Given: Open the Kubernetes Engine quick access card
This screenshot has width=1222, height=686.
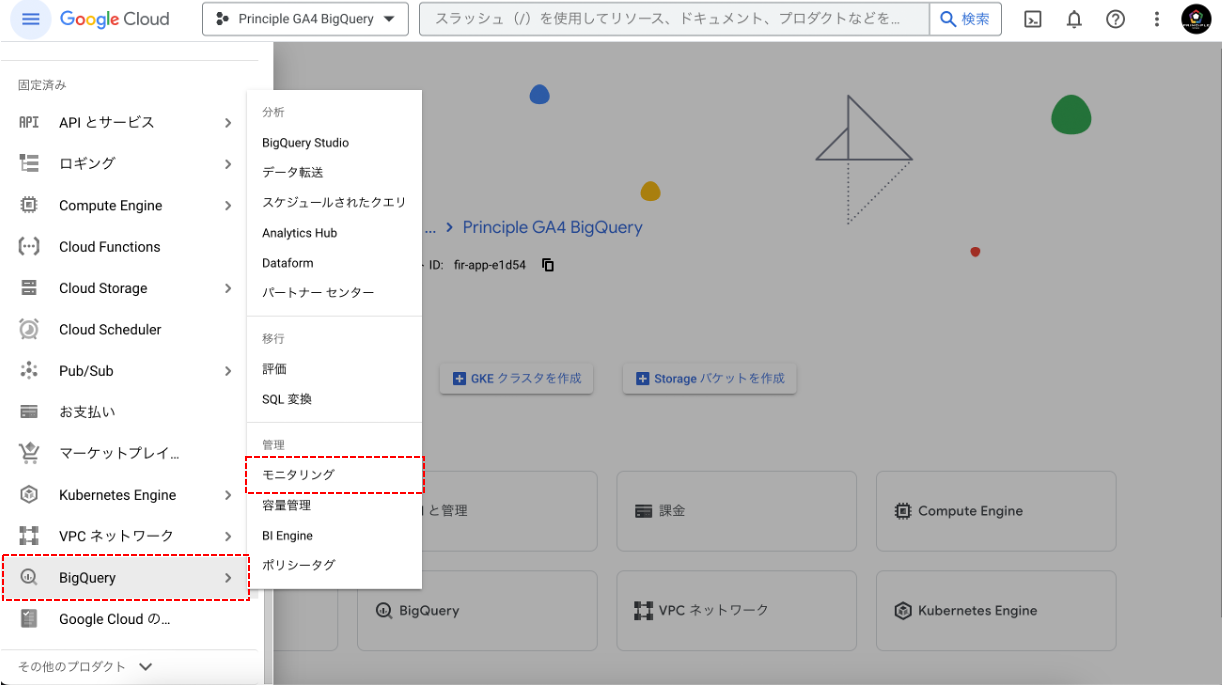Looking at the screenshot, I should point(995,610).
